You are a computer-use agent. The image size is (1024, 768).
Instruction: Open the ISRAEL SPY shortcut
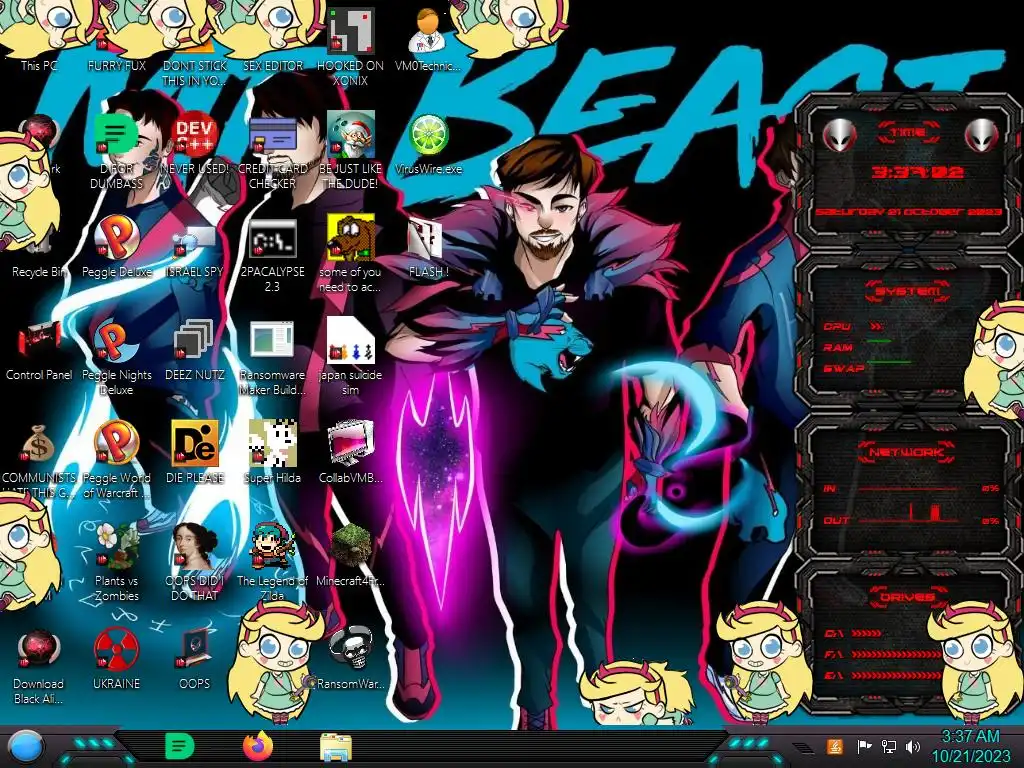(194, 251)
